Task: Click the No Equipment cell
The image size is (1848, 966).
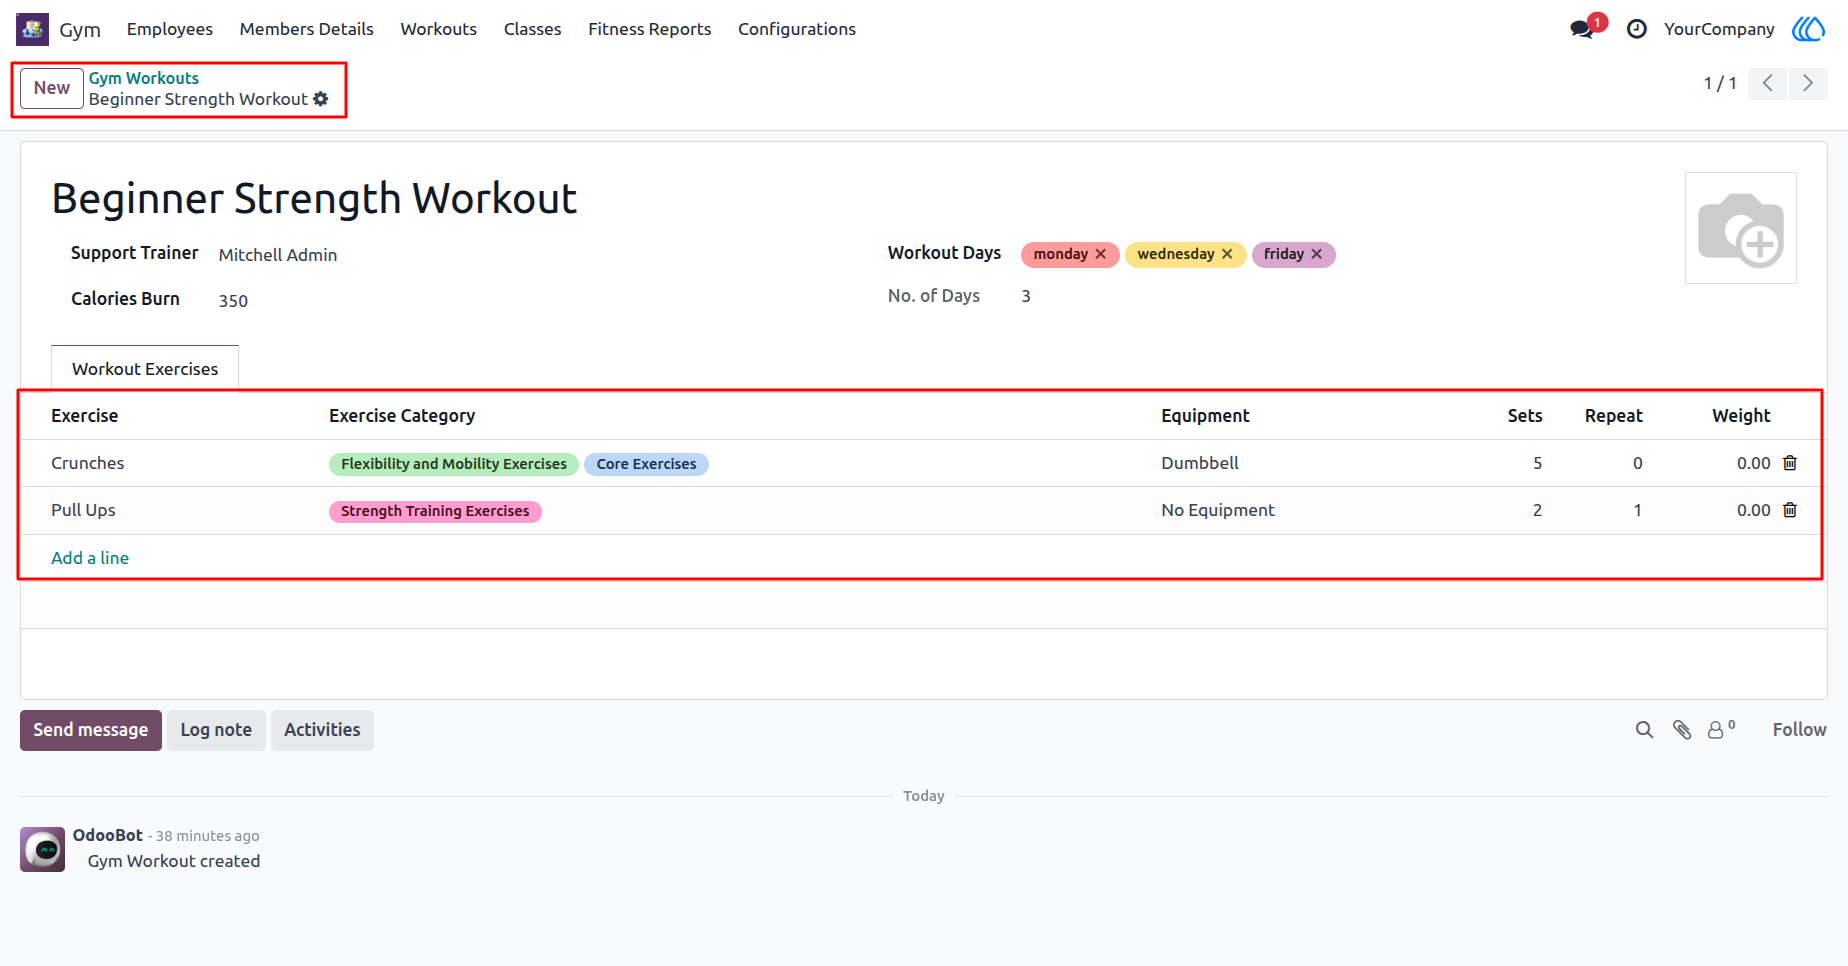Action: [x=1218, y=510]
